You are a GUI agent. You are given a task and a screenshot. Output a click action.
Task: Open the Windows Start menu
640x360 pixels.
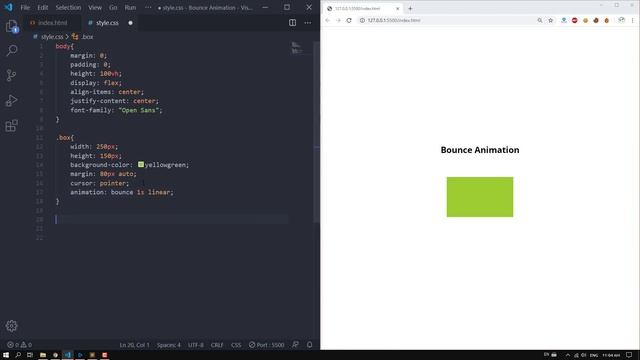6,355
